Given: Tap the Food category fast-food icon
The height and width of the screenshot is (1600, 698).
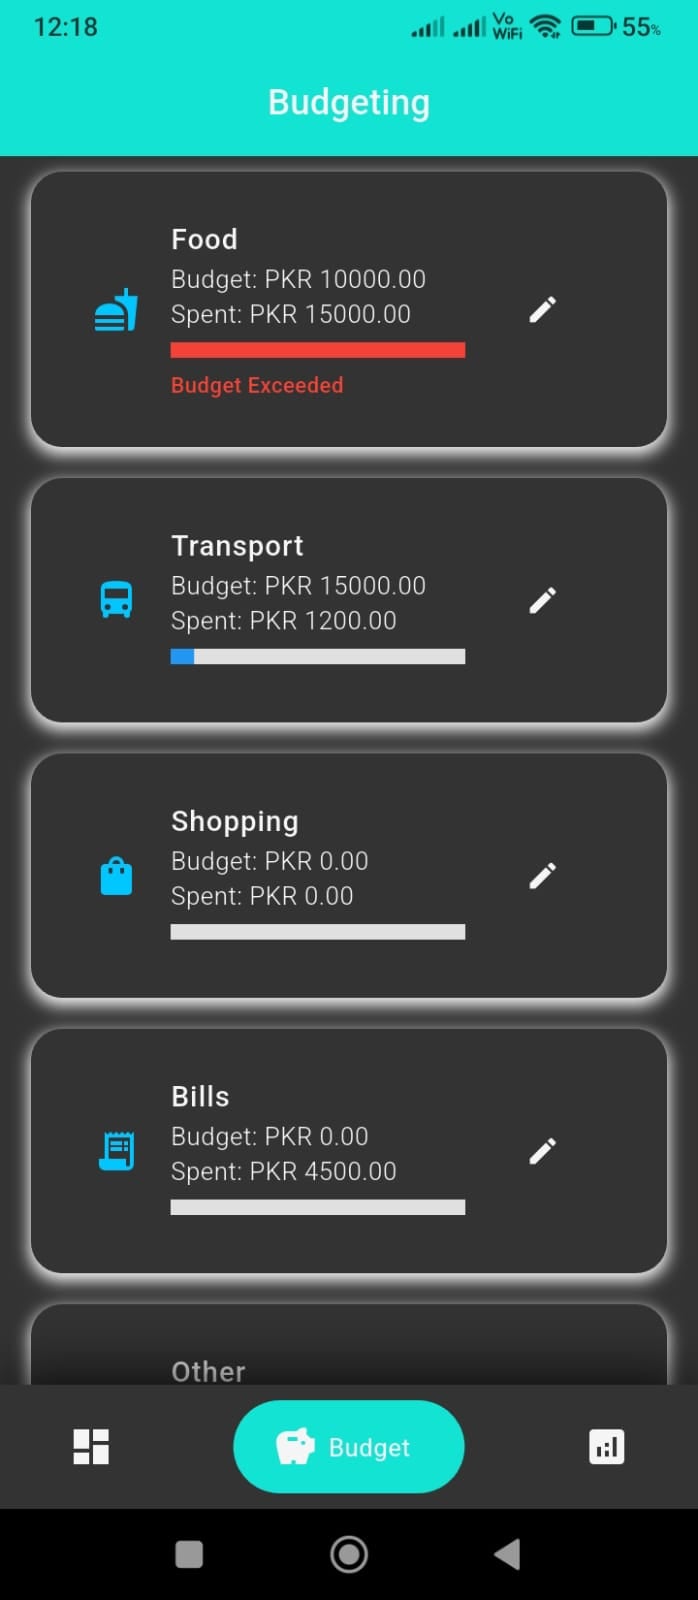Looking at the screenshot, I should (x=116, y=311).
